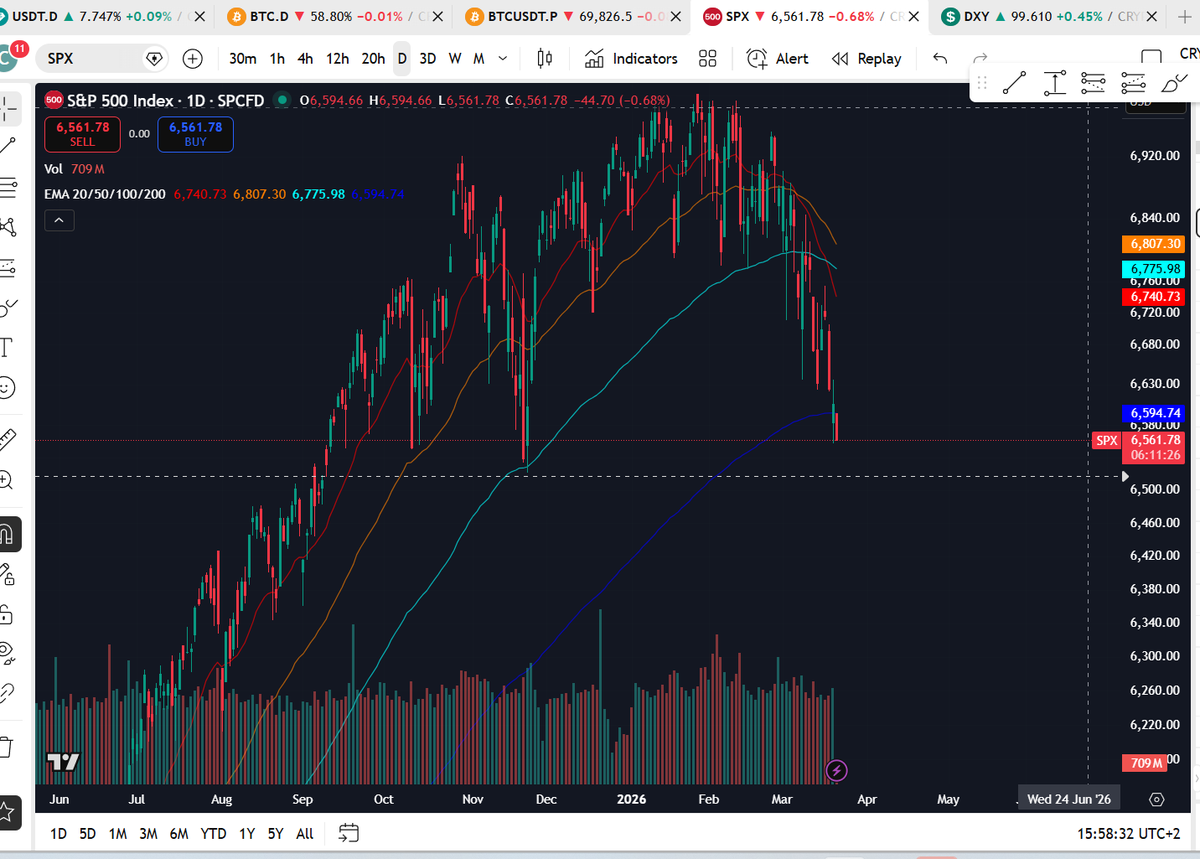Set chart range to 6M
Viewport: 1200px width, 859px height.
tap(179, 833)
